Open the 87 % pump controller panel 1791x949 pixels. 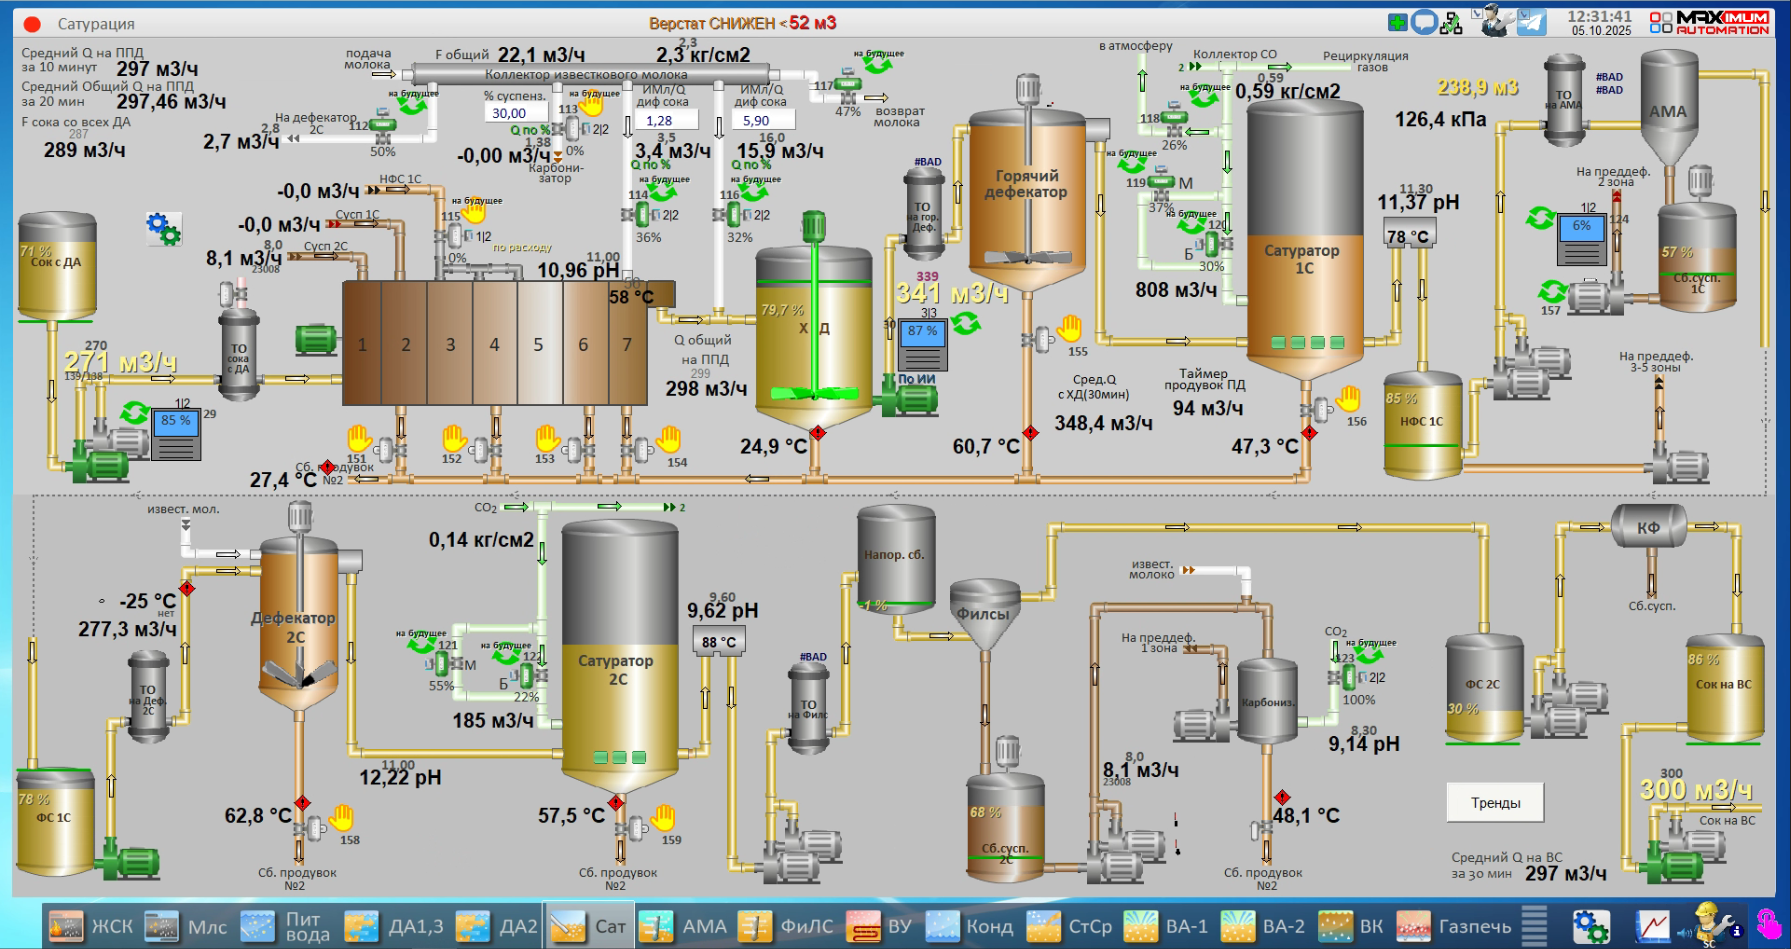923,345
